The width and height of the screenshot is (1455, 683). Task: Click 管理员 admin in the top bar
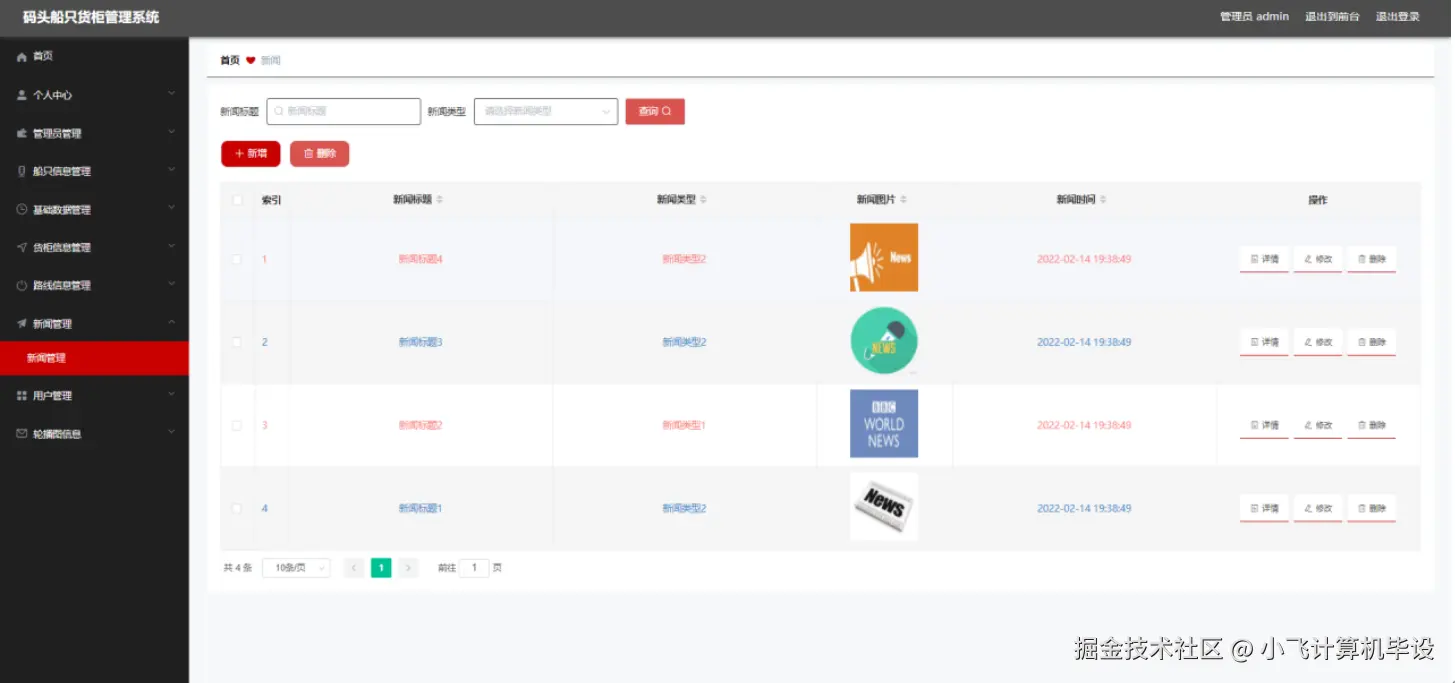coord(1254,17)
